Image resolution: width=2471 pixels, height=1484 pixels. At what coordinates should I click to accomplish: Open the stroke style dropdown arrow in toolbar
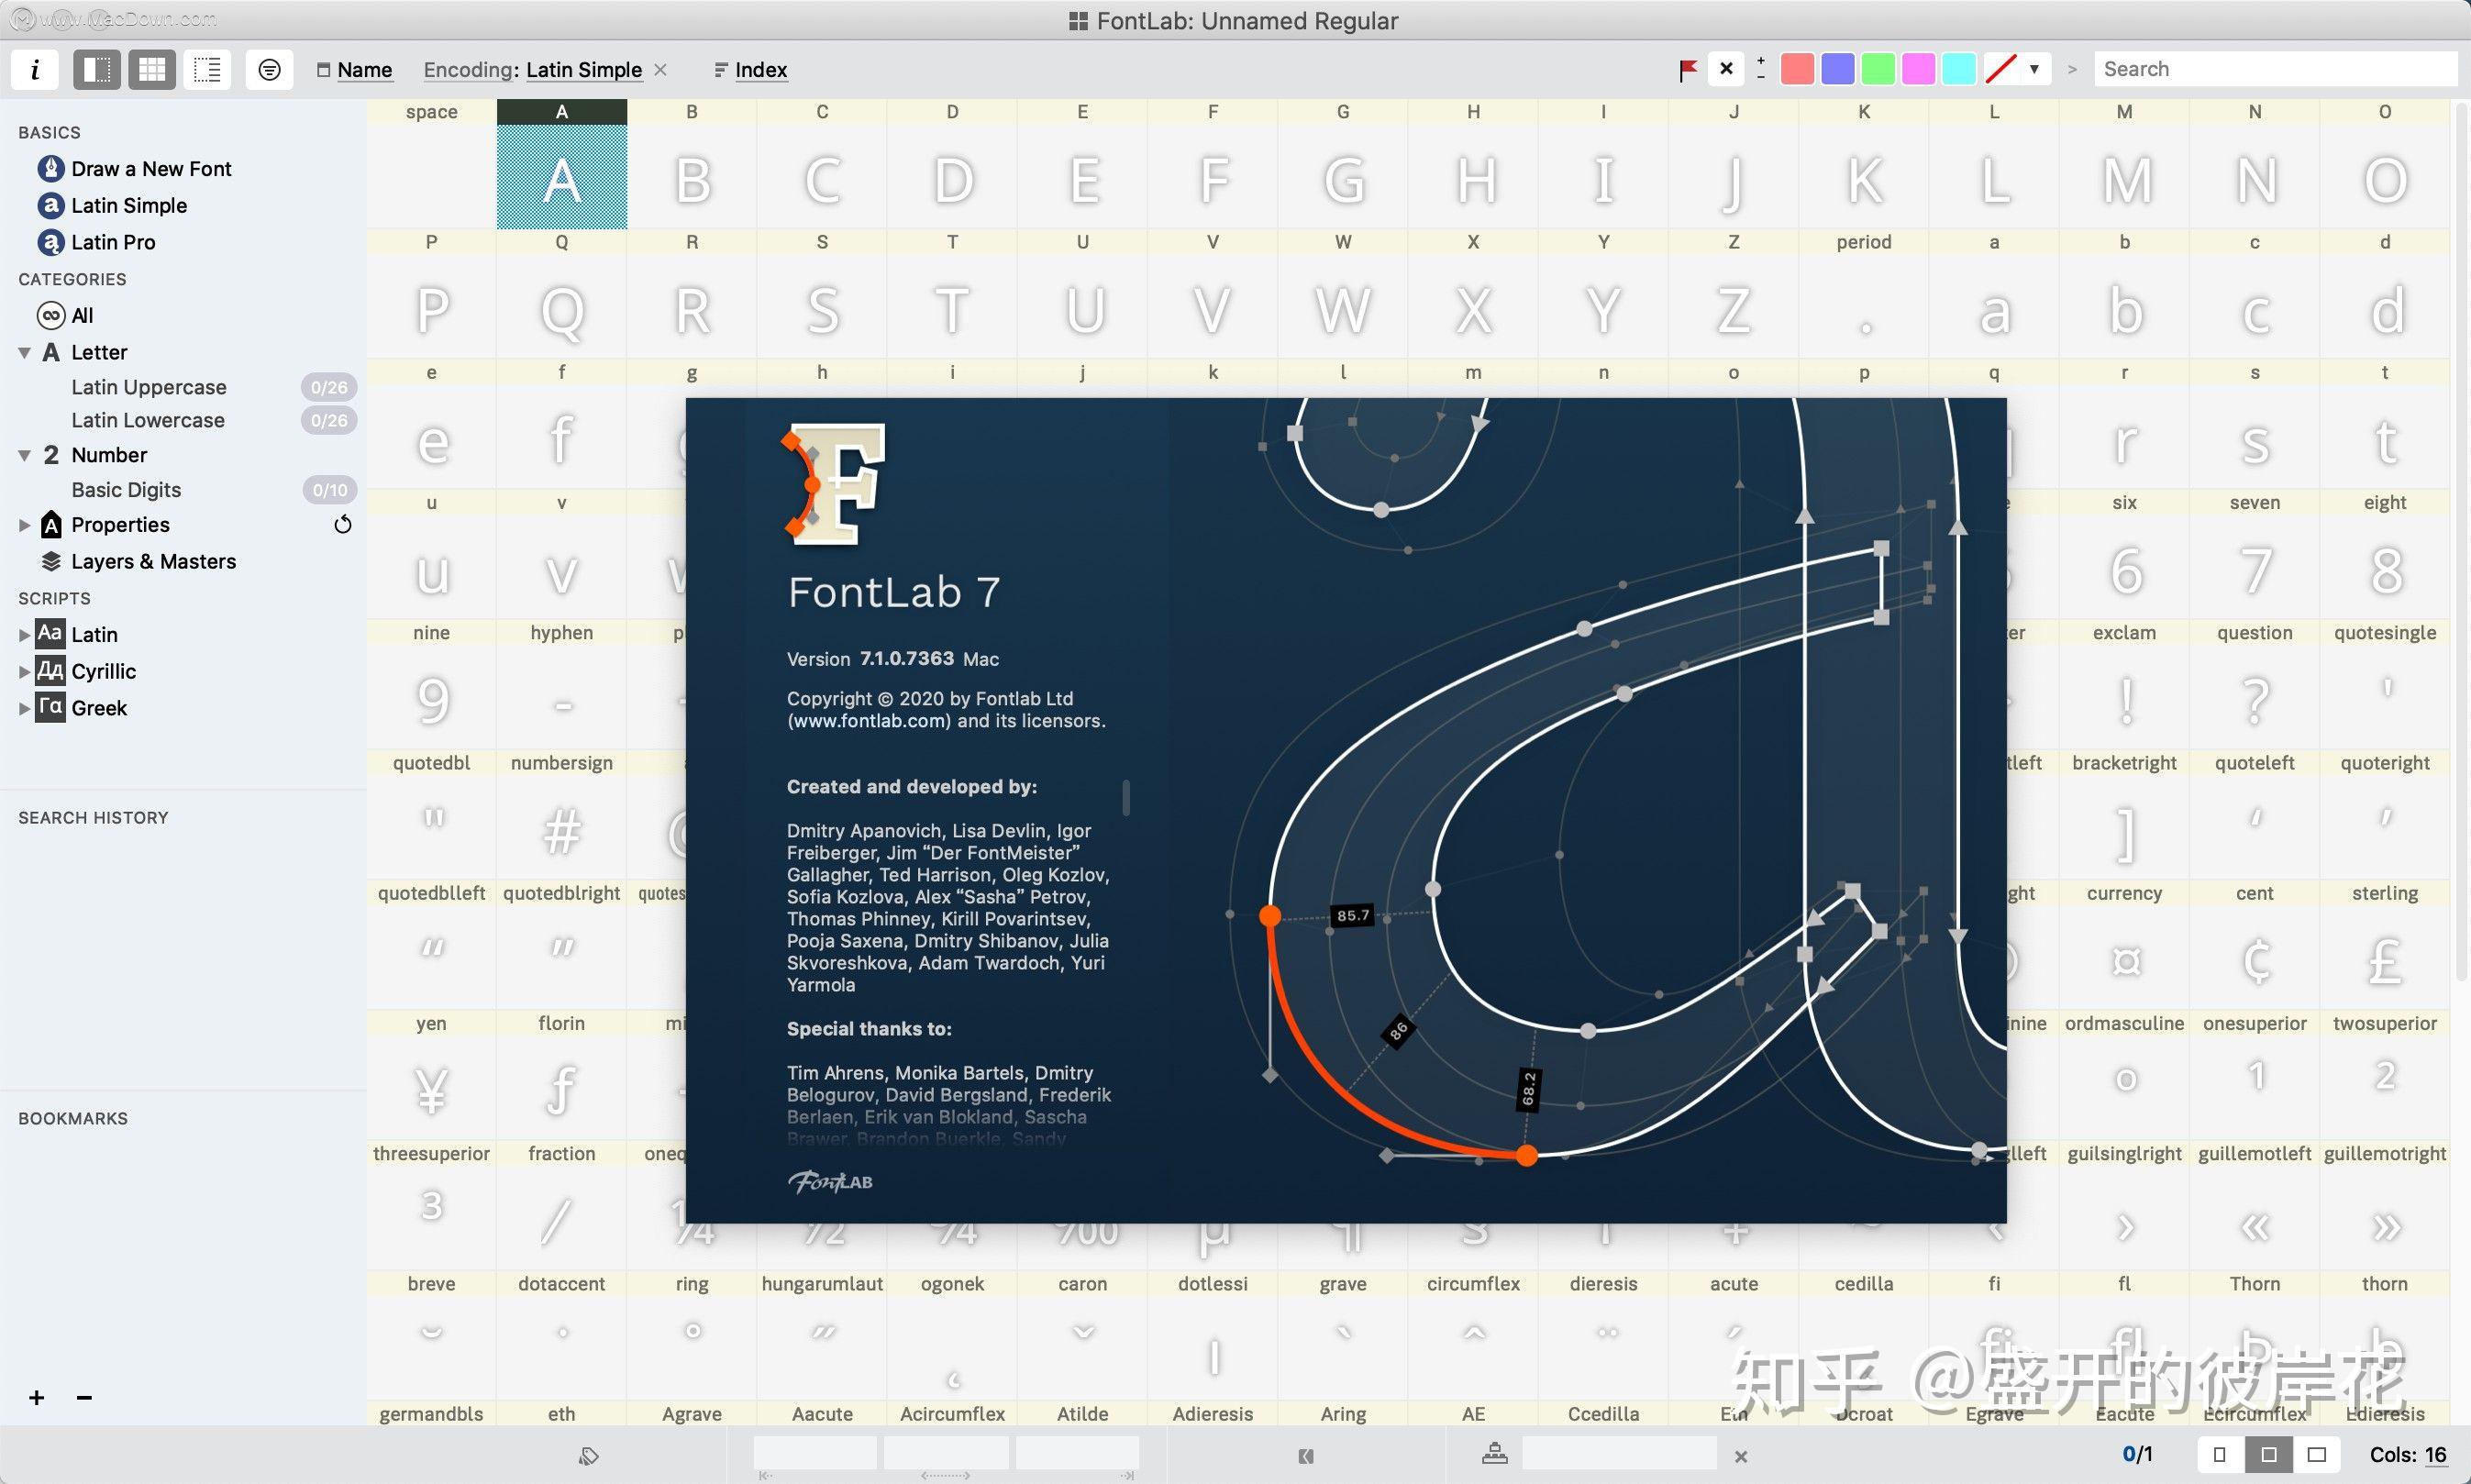2035,69
